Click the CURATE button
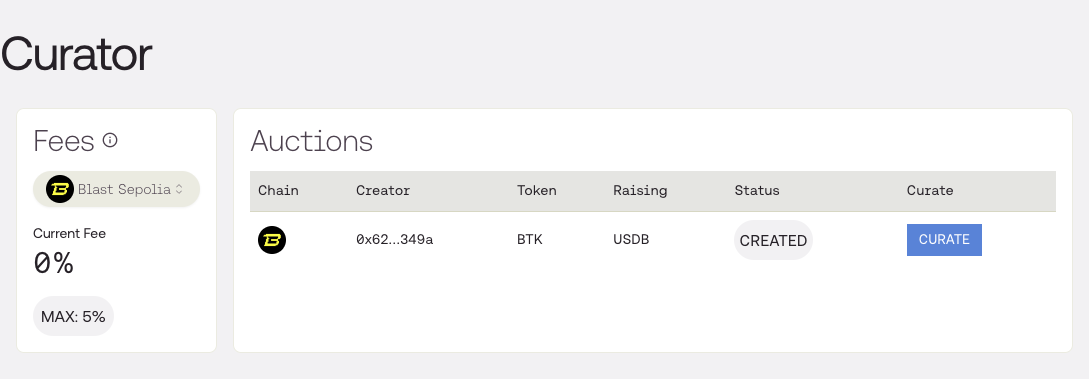 coord(944,239)
